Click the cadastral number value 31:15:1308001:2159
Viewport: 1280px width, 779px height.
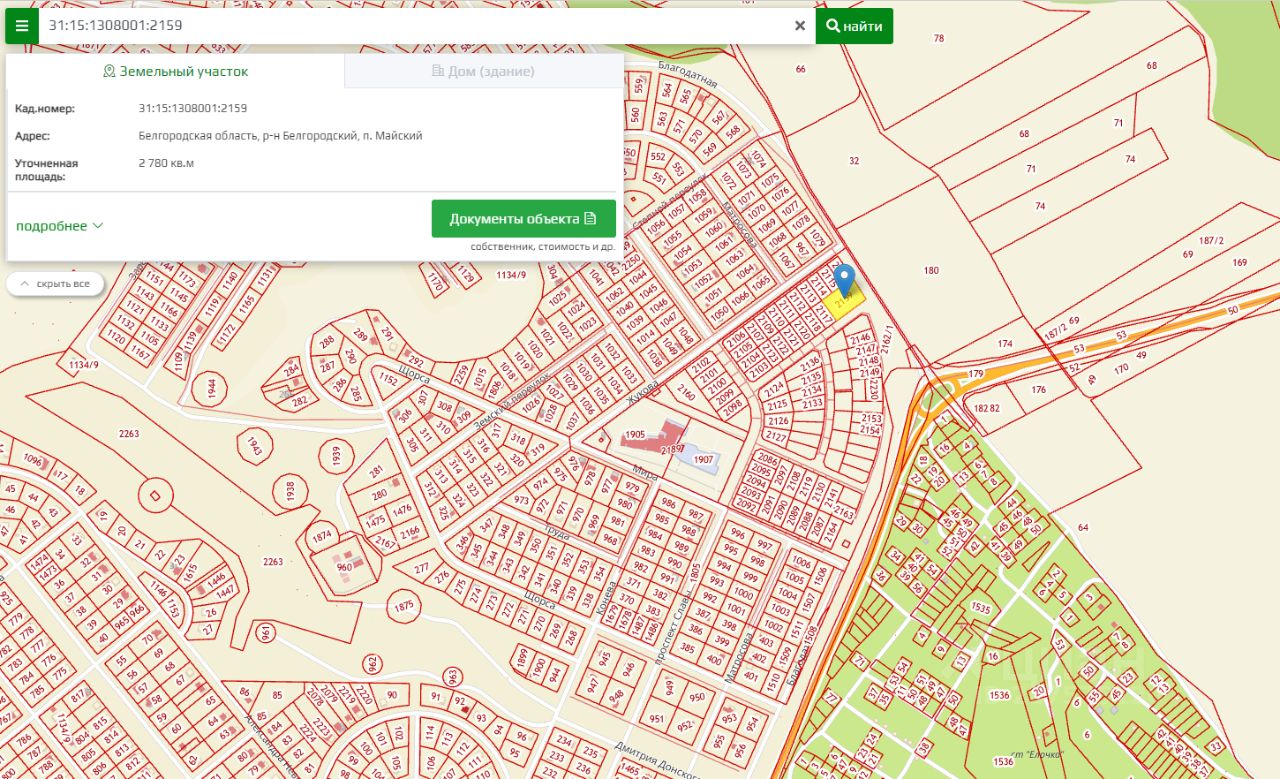(x=193, y=108)
